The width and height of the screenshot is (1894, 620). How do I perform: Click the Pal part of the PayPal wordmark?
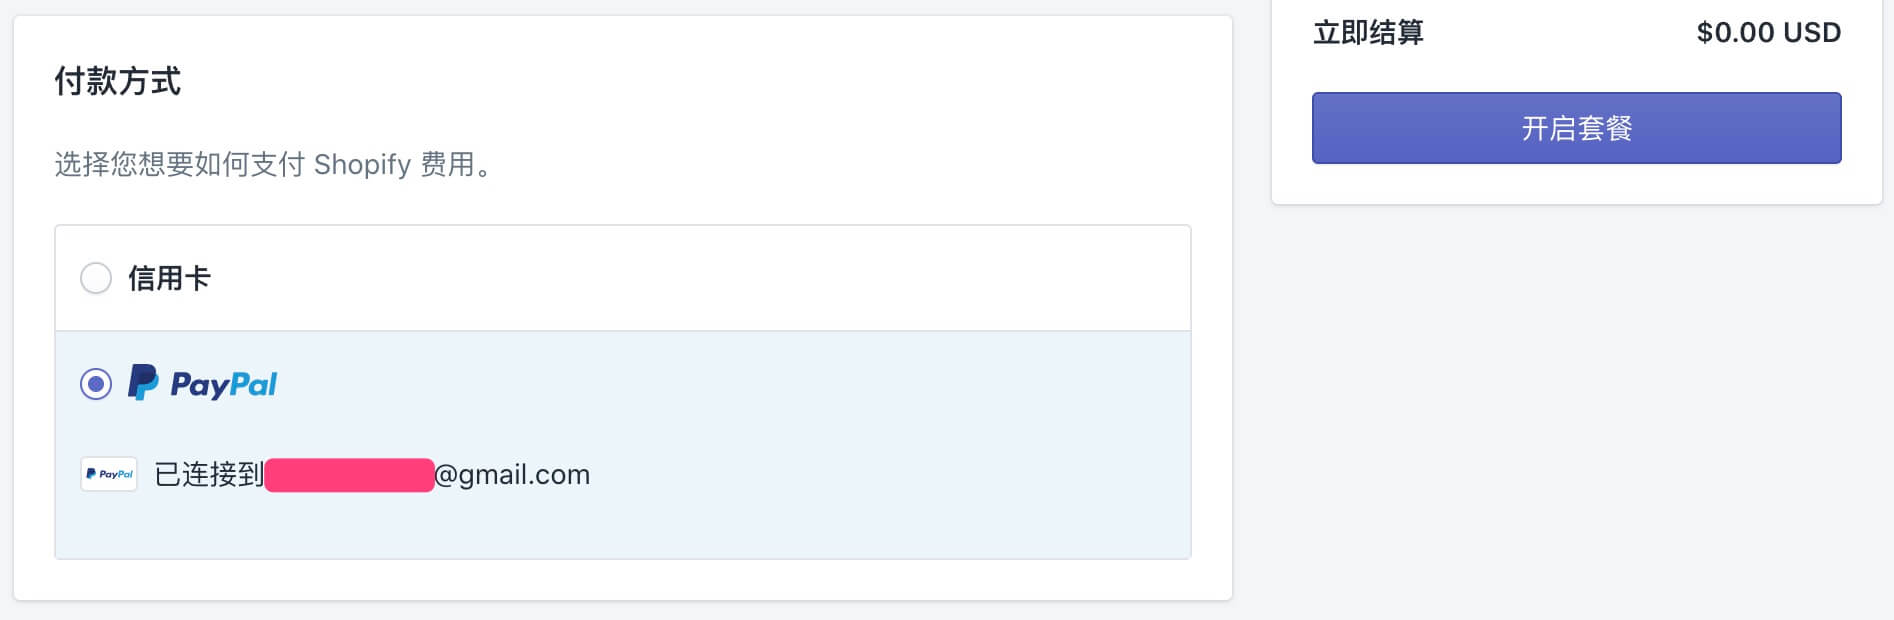pyautogui.click(x=251, y=384)
